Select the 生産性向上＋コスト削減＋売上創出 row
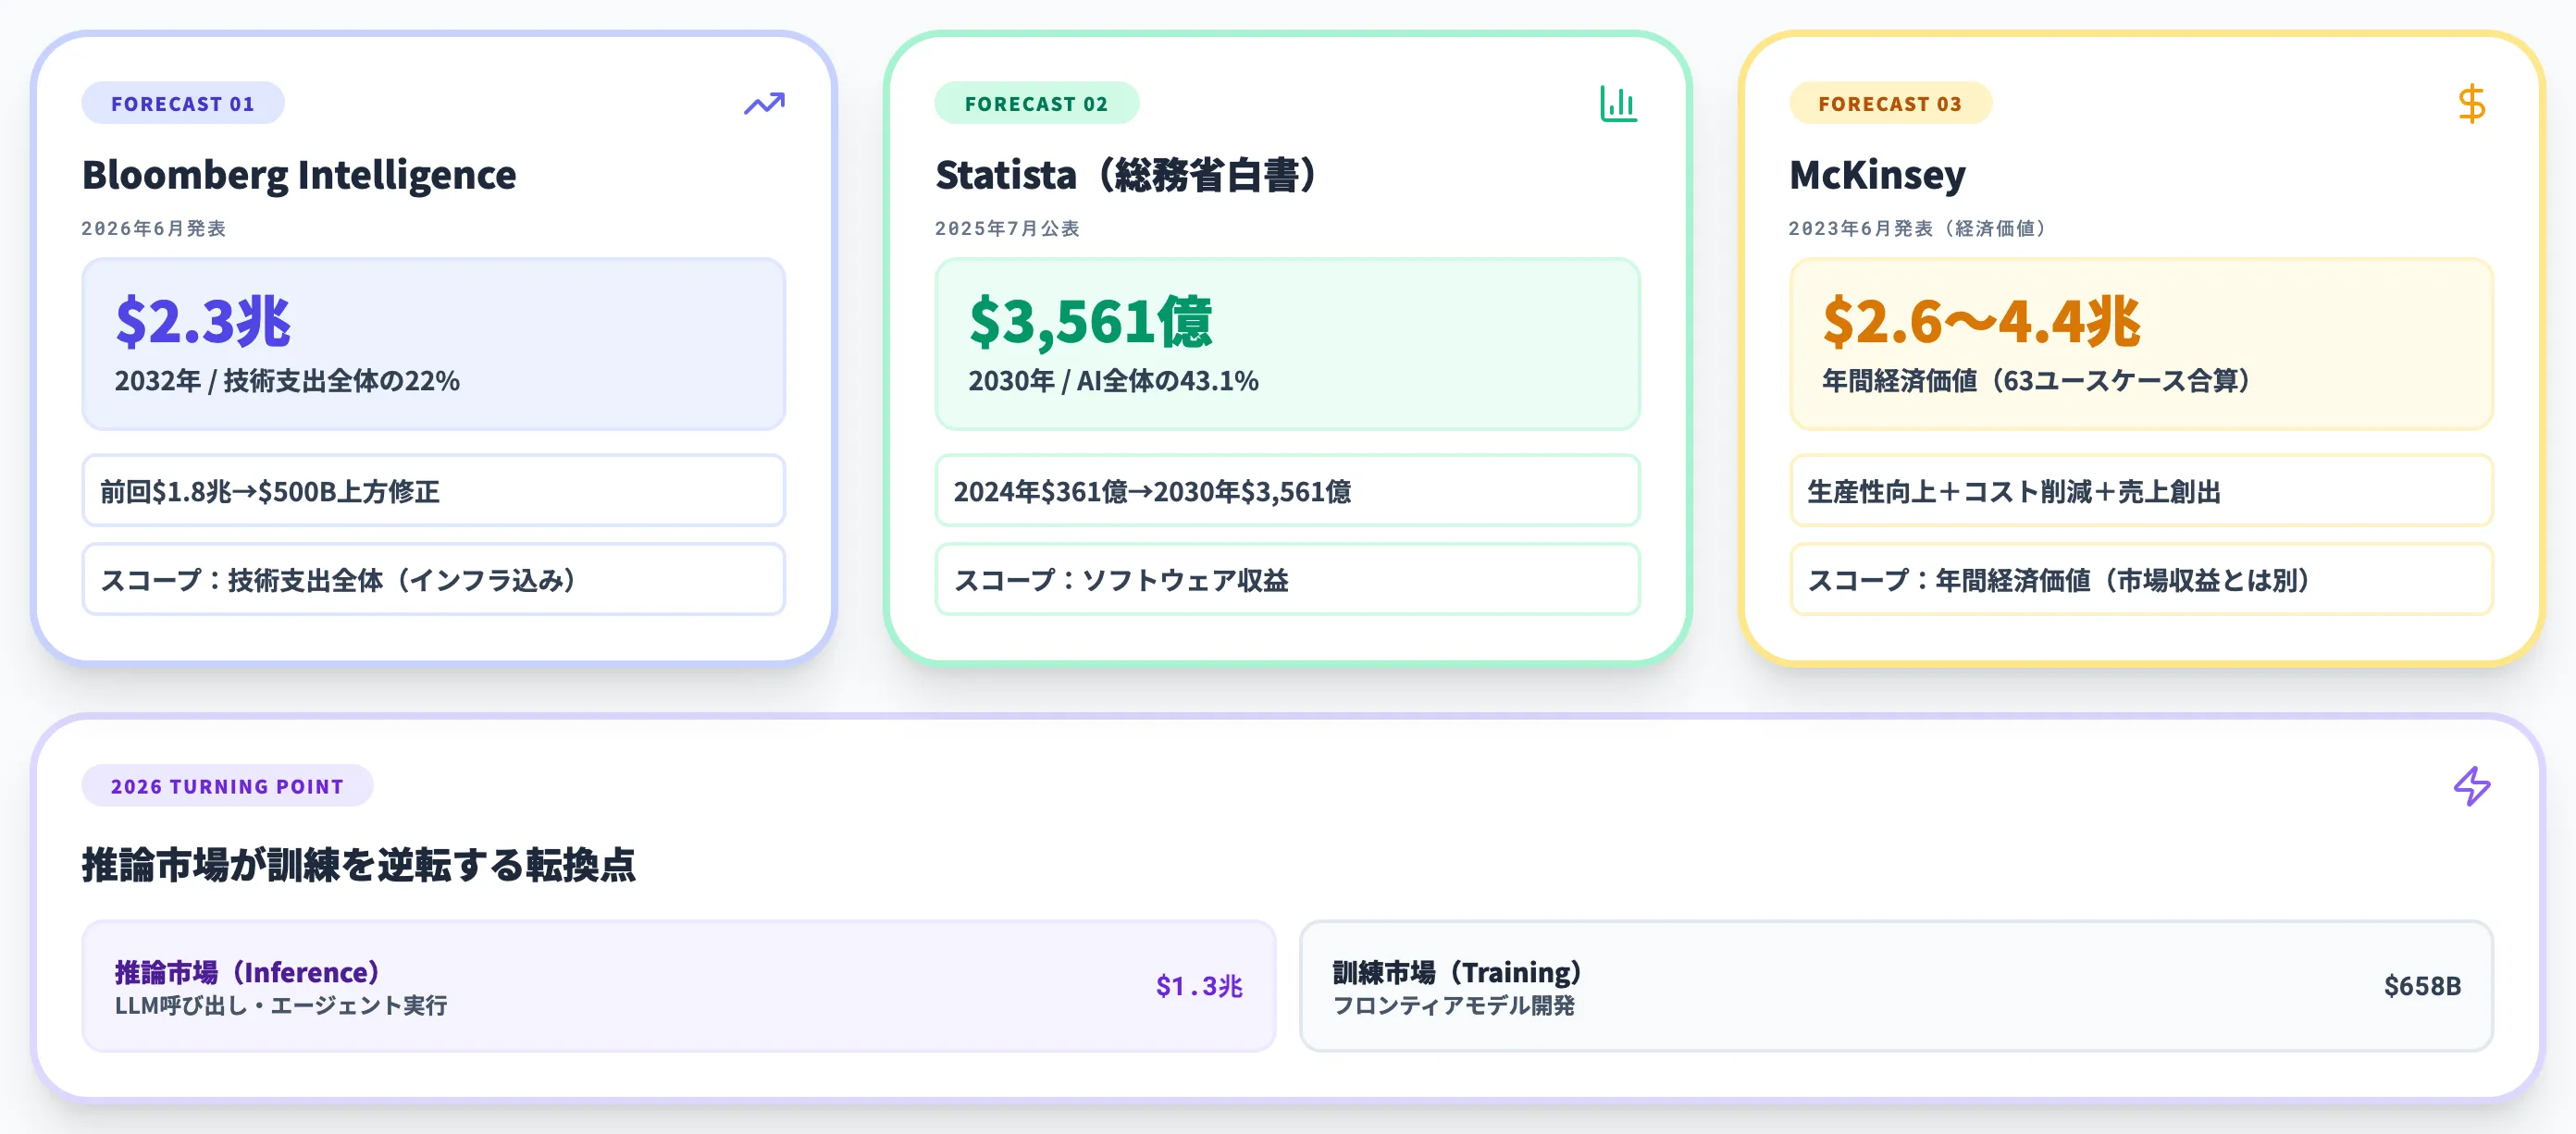Image resolution: width=2576 pixels, height=1134 pixels. click(x=2141, y=491)
